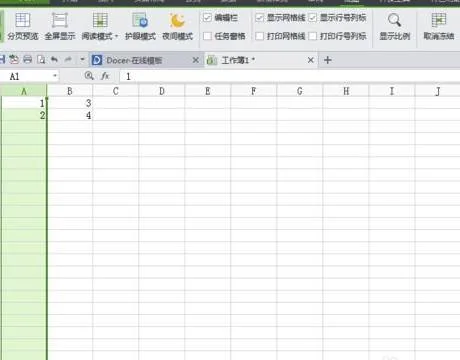Toggle Print Gridlines (打印网格线) checkbox
This screenshot has width=460, height=360.
click(x=259, y=36)
